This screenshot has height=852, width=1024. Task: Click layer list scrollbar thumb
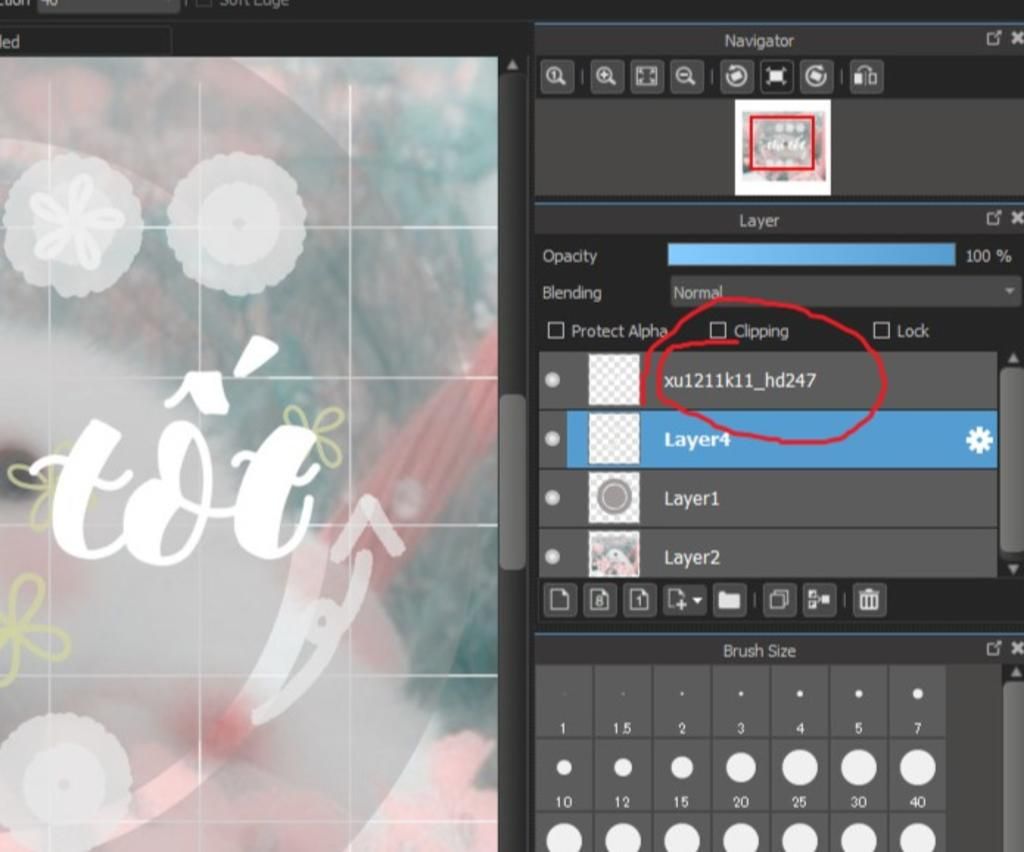click(x=1013, y=461)
